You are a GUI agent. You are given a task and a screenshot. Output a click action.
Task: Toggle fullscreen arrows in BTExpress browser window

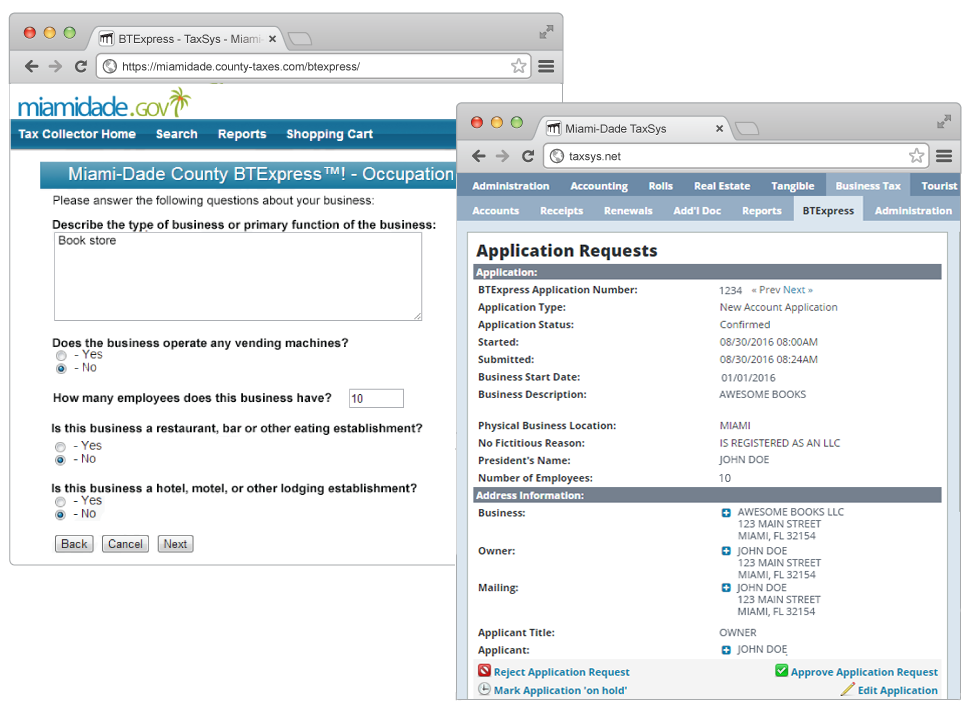coord(546,32)
